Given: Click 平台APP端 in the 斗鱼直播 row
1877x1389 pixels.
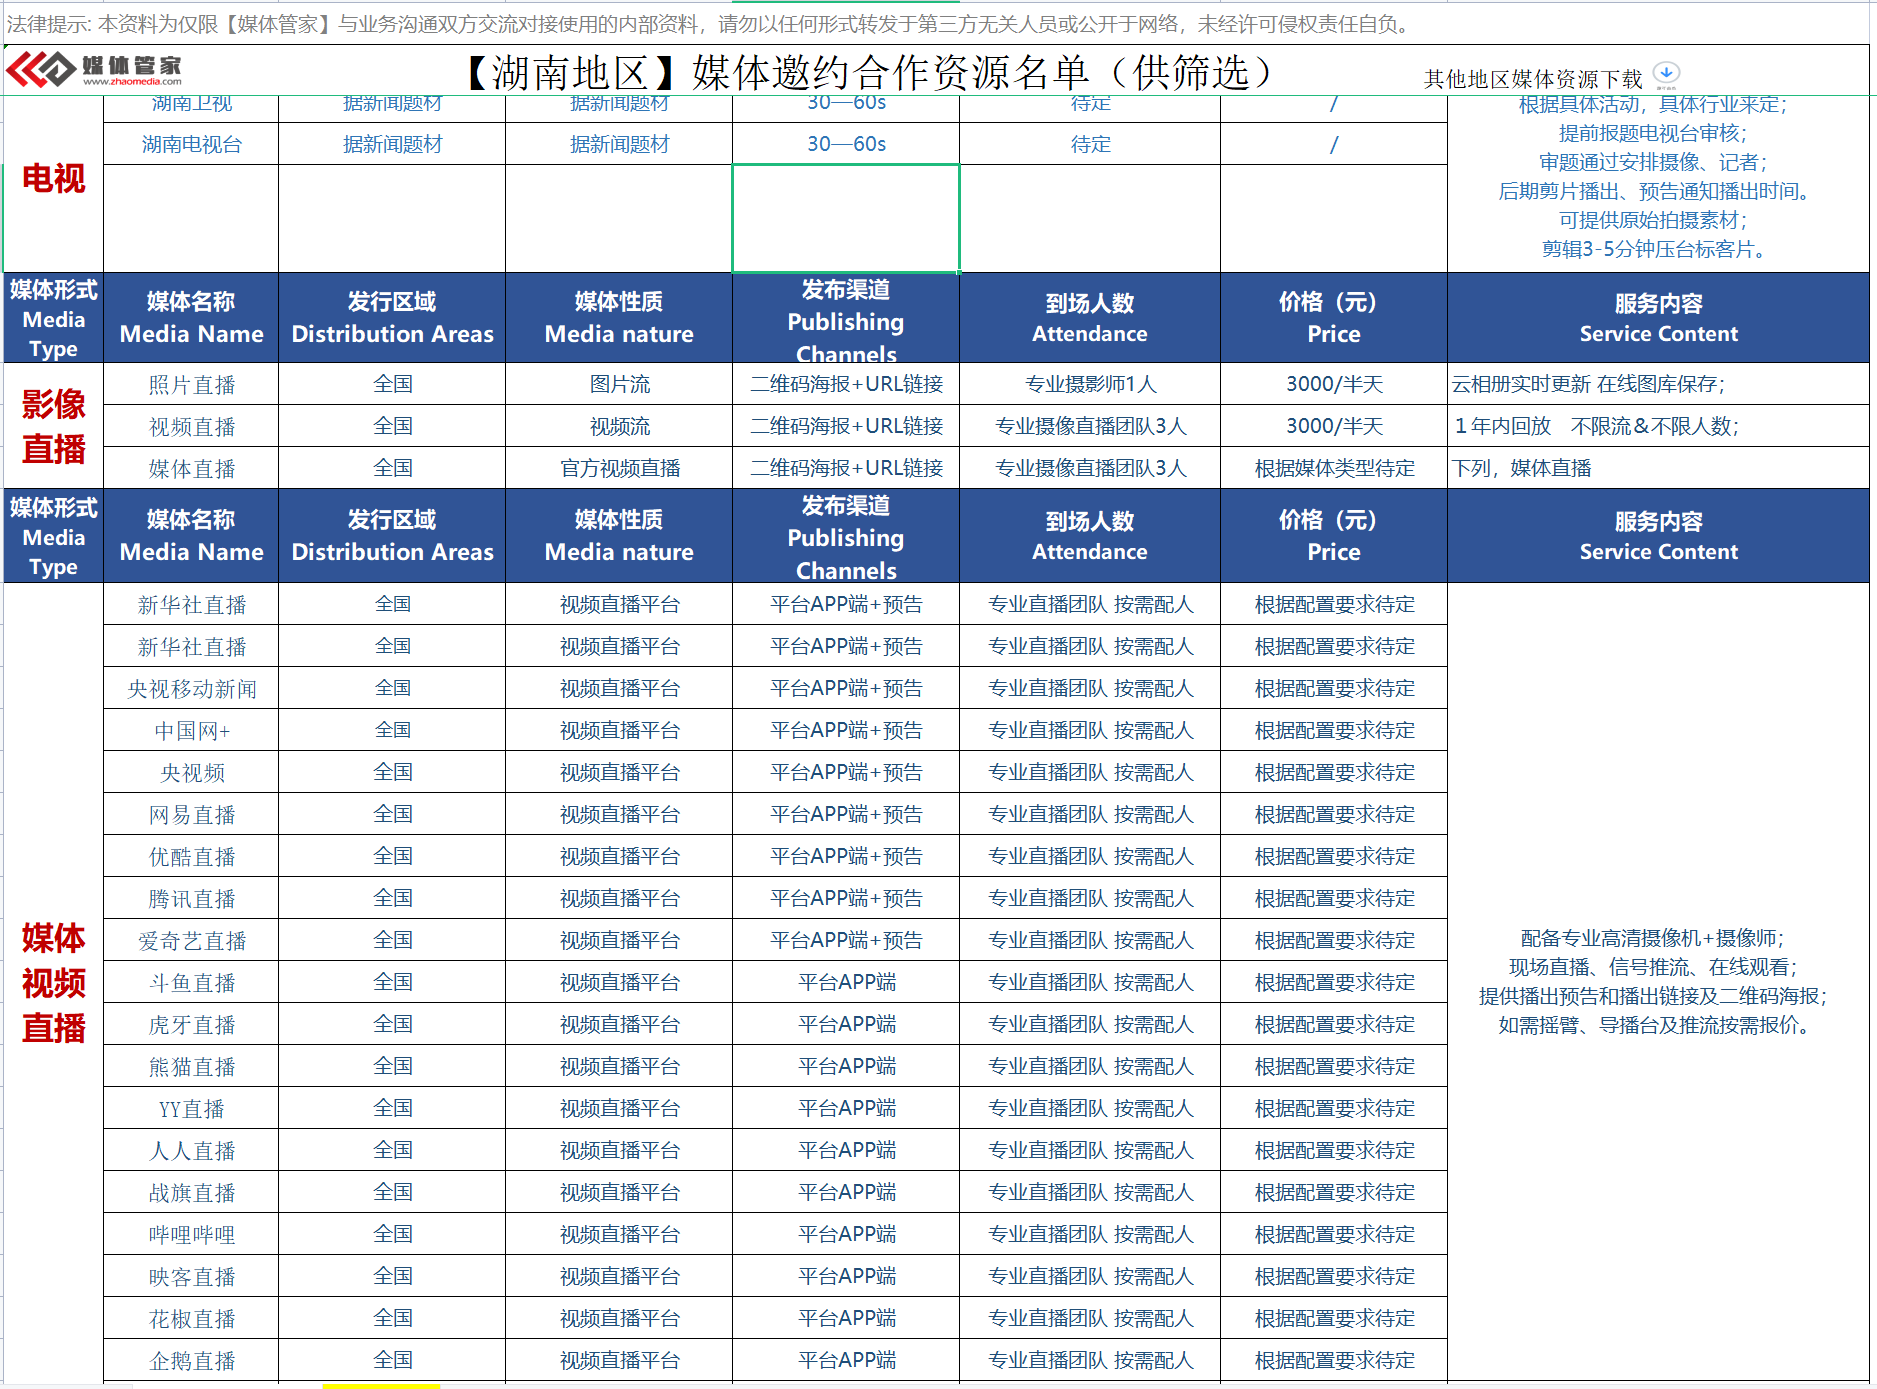Looking at the screenshot, I should 846,983.
